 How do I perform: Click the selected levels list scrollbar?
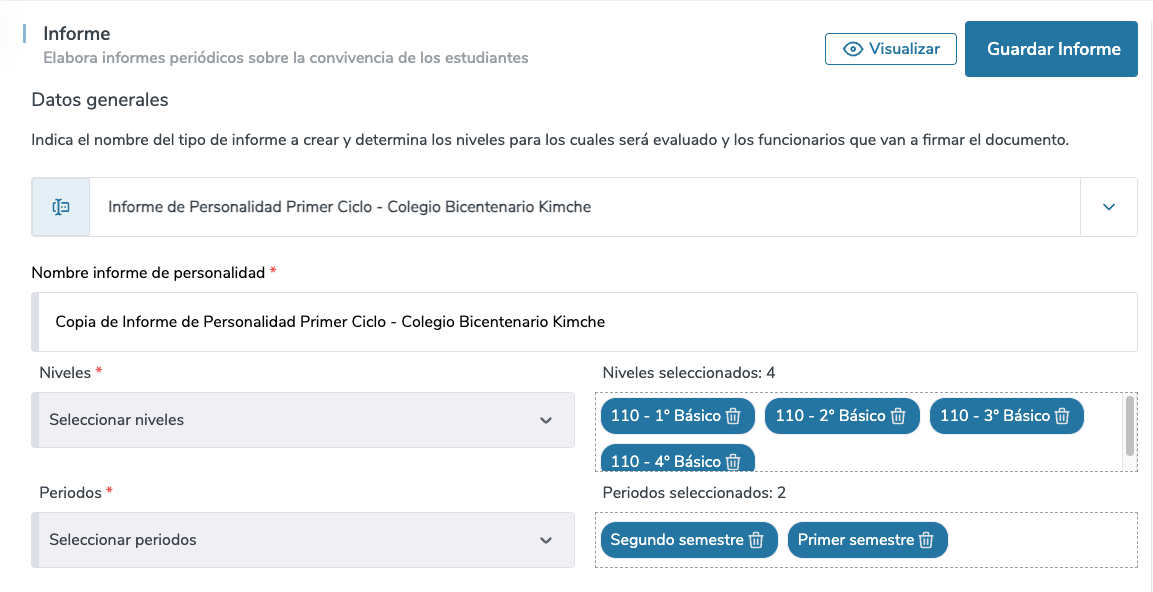(x=1130, y=425)
